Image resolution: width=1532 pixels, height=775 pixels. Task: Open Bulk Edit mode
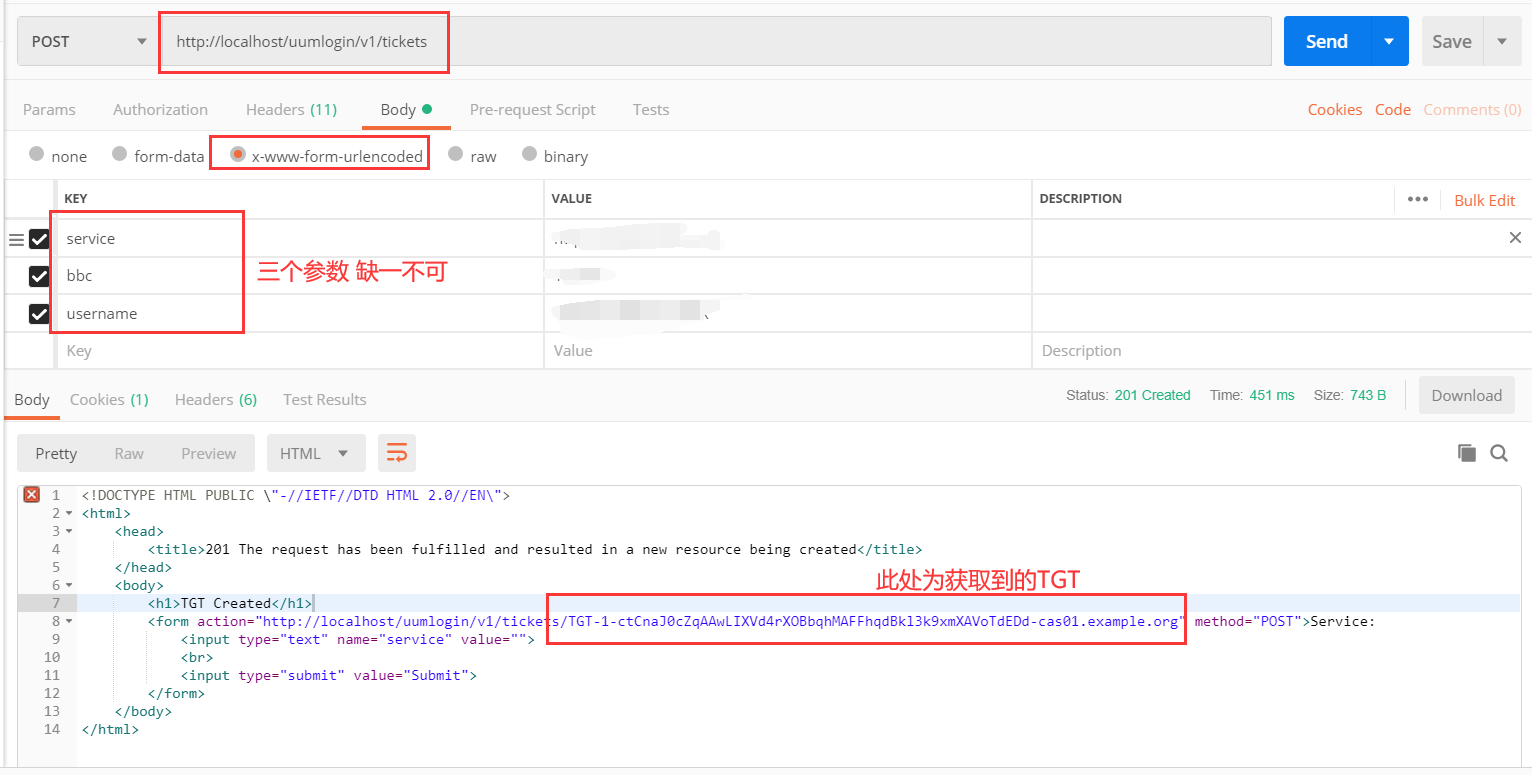click(x=1485, y=200)
